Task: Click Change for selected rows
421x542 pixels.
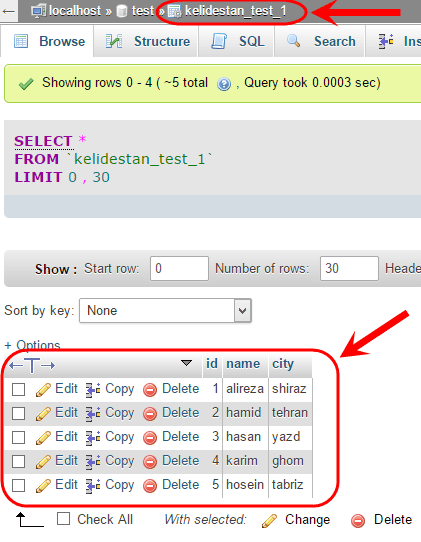Action: click(307, 520)
